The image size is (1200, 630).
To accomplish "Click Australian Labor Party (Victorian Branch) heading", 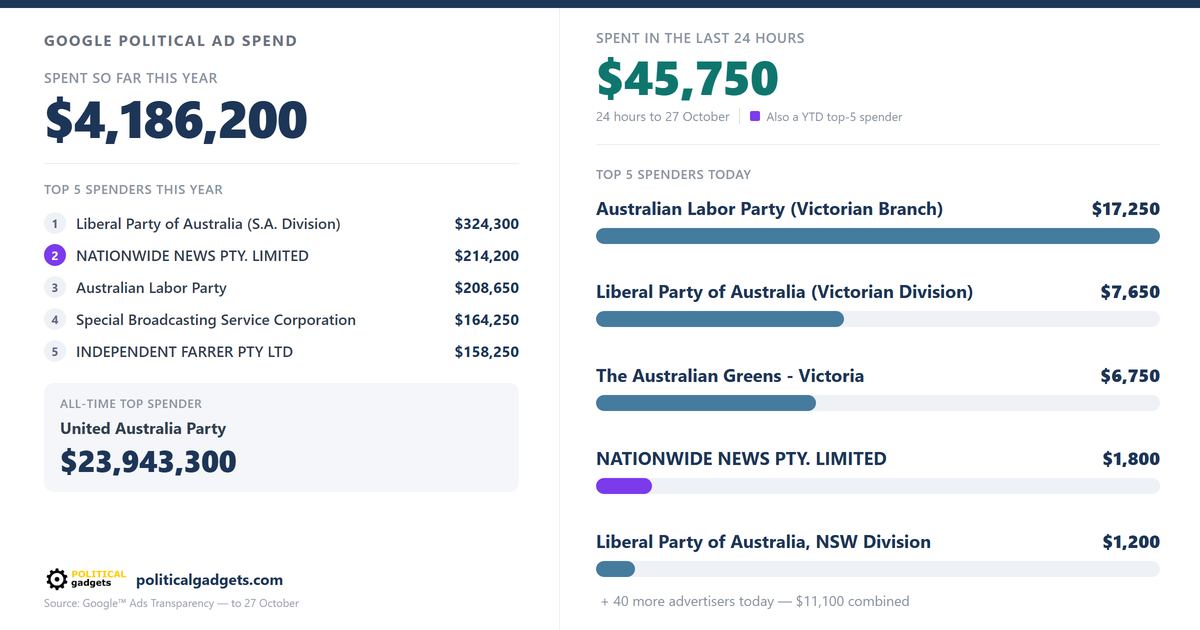I will click(769, 209).
